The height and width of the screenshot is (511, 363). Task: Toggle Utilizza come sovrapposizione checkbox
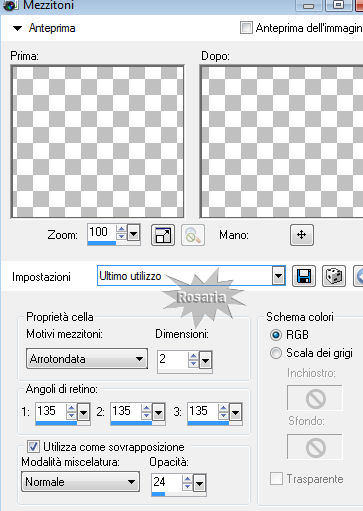tap(33, 447)
